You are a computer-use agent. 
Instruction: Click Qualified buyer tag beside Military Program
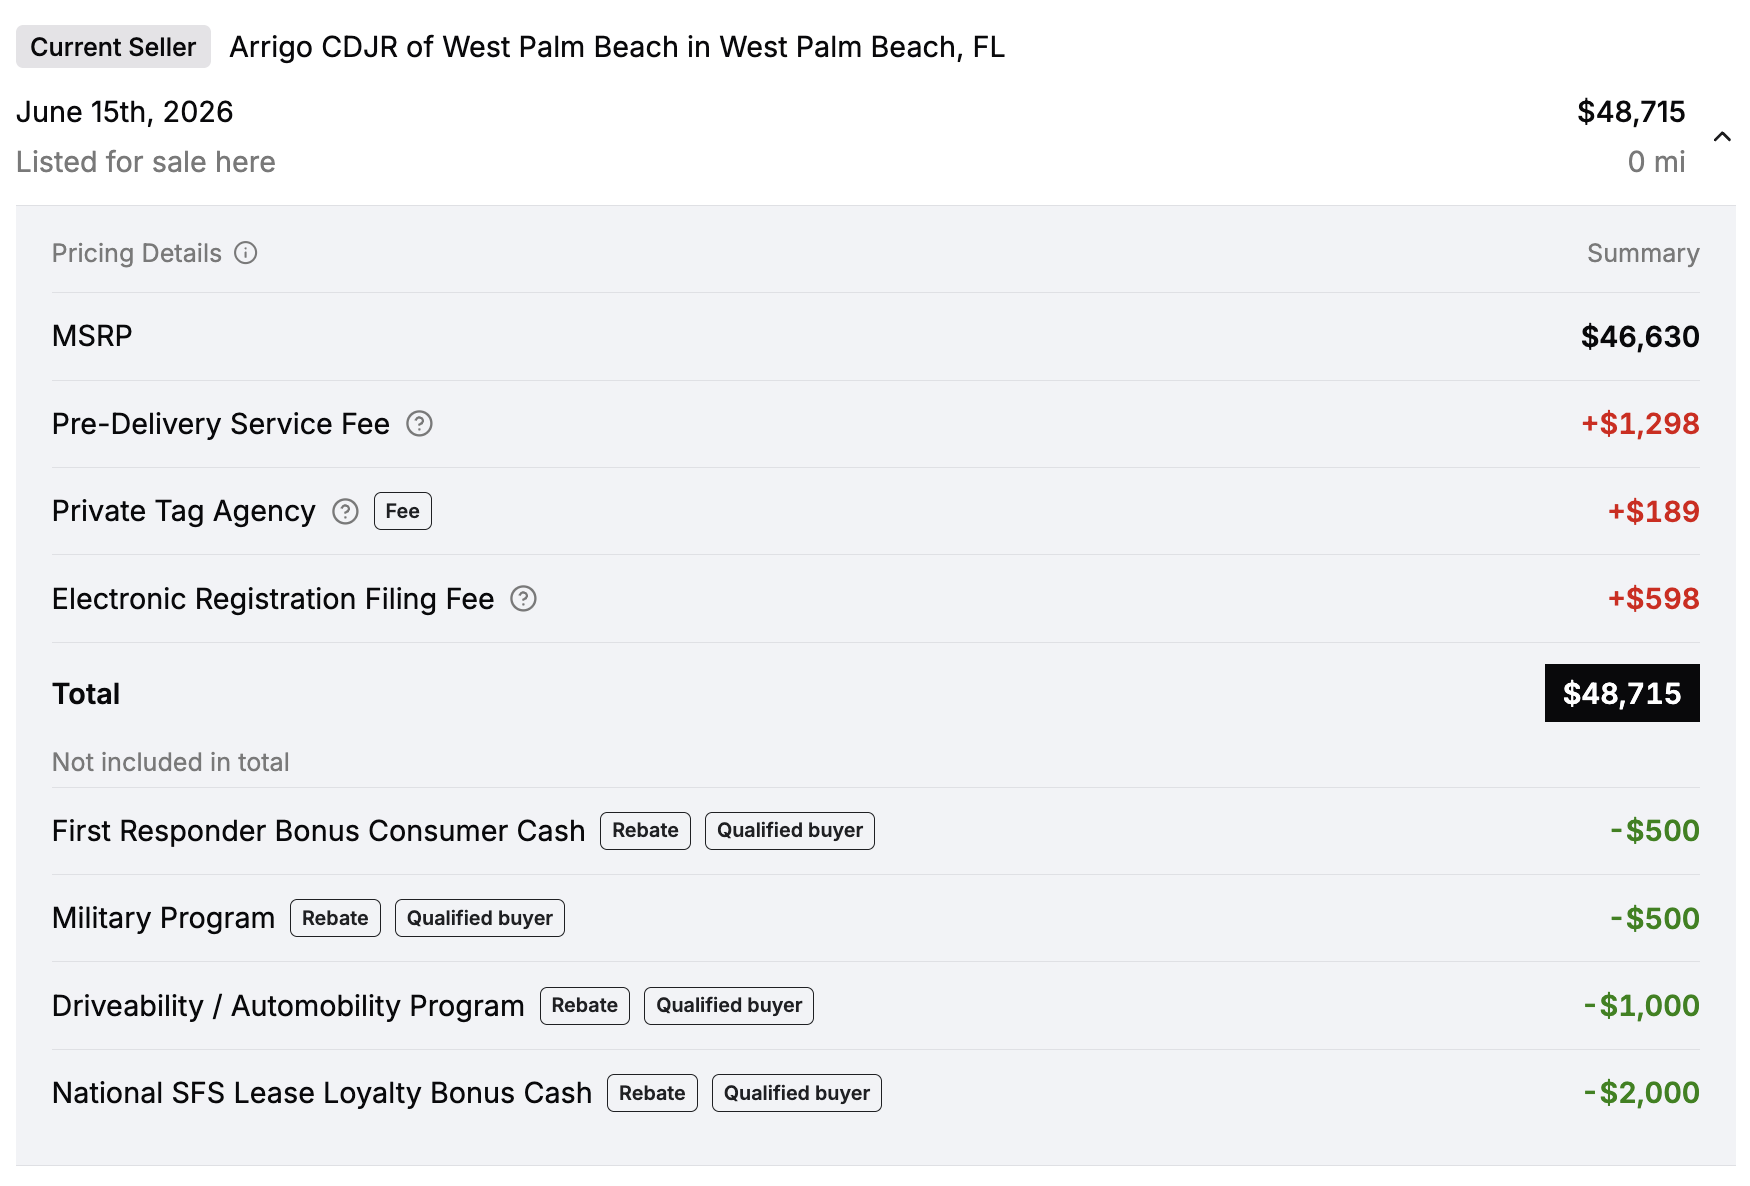tap(480, 918)
